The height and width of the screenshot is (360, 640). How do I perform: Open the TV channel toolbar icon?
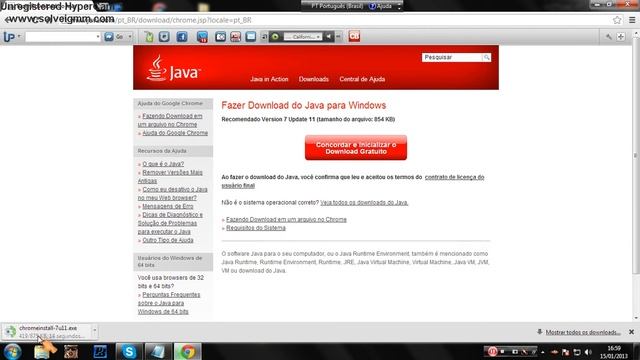click(202, 37)
